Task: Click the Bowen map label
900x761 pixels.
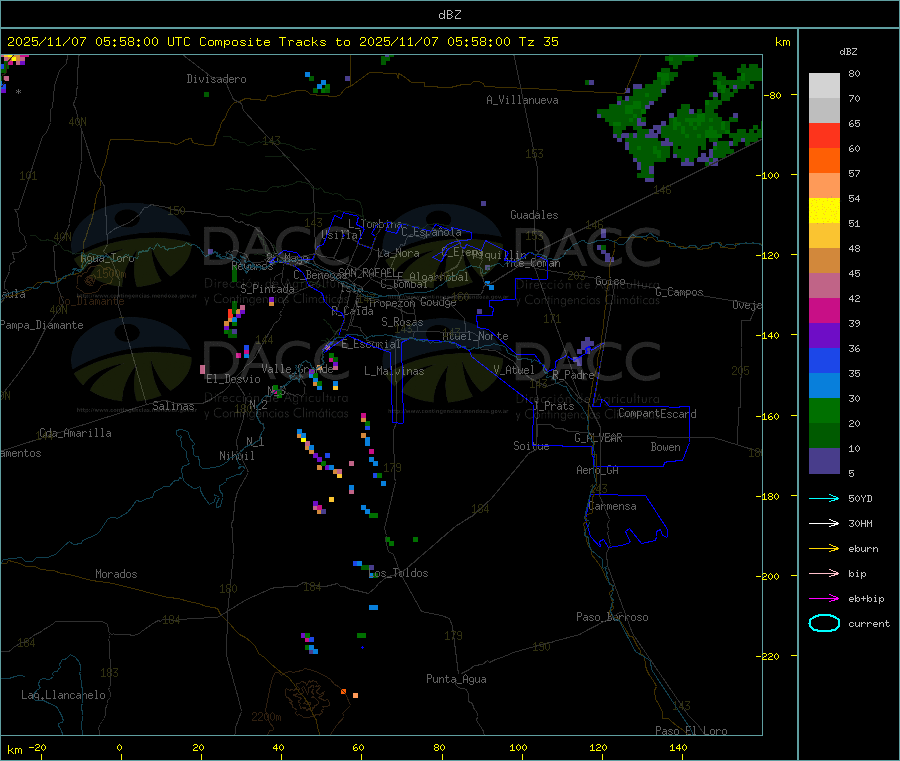Action: pos(665,447)
